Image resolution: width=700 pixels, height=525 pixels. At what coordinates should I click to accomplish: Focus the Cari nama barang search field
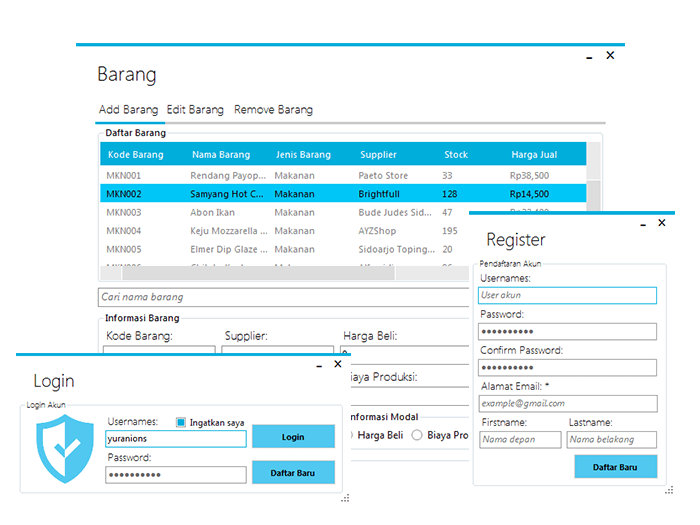283,297
